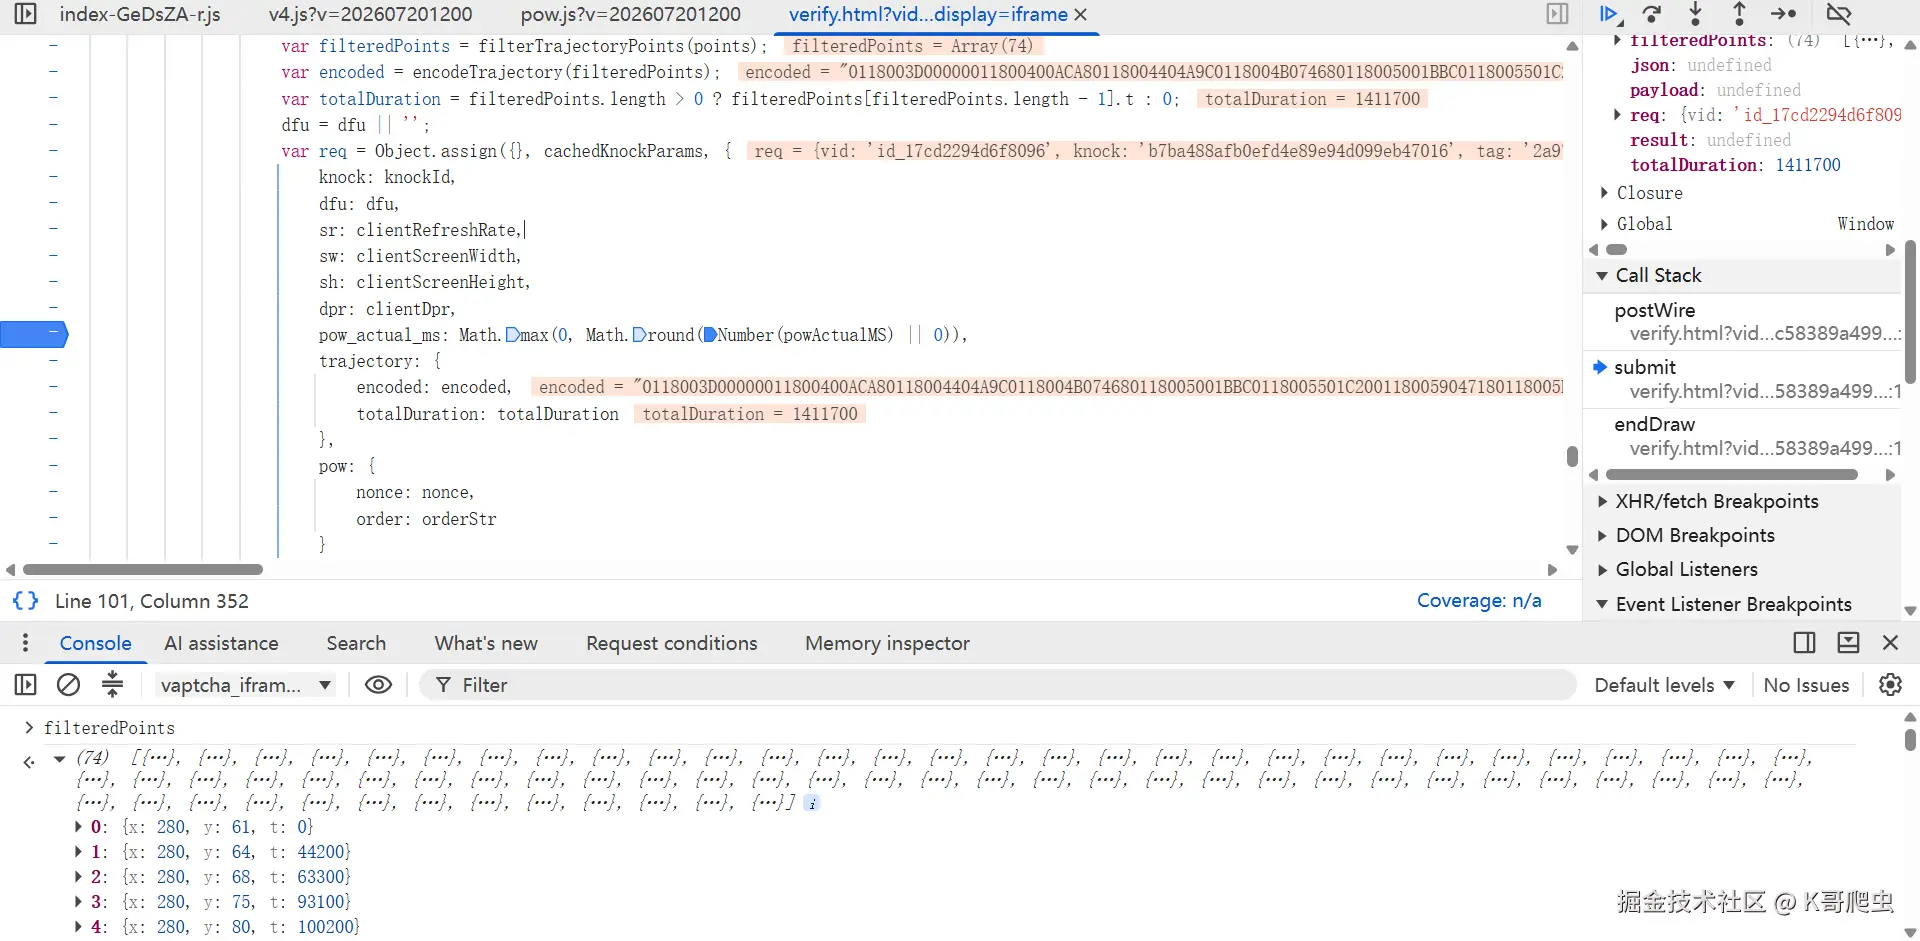Open the AI assistance tab

point(221,643)
